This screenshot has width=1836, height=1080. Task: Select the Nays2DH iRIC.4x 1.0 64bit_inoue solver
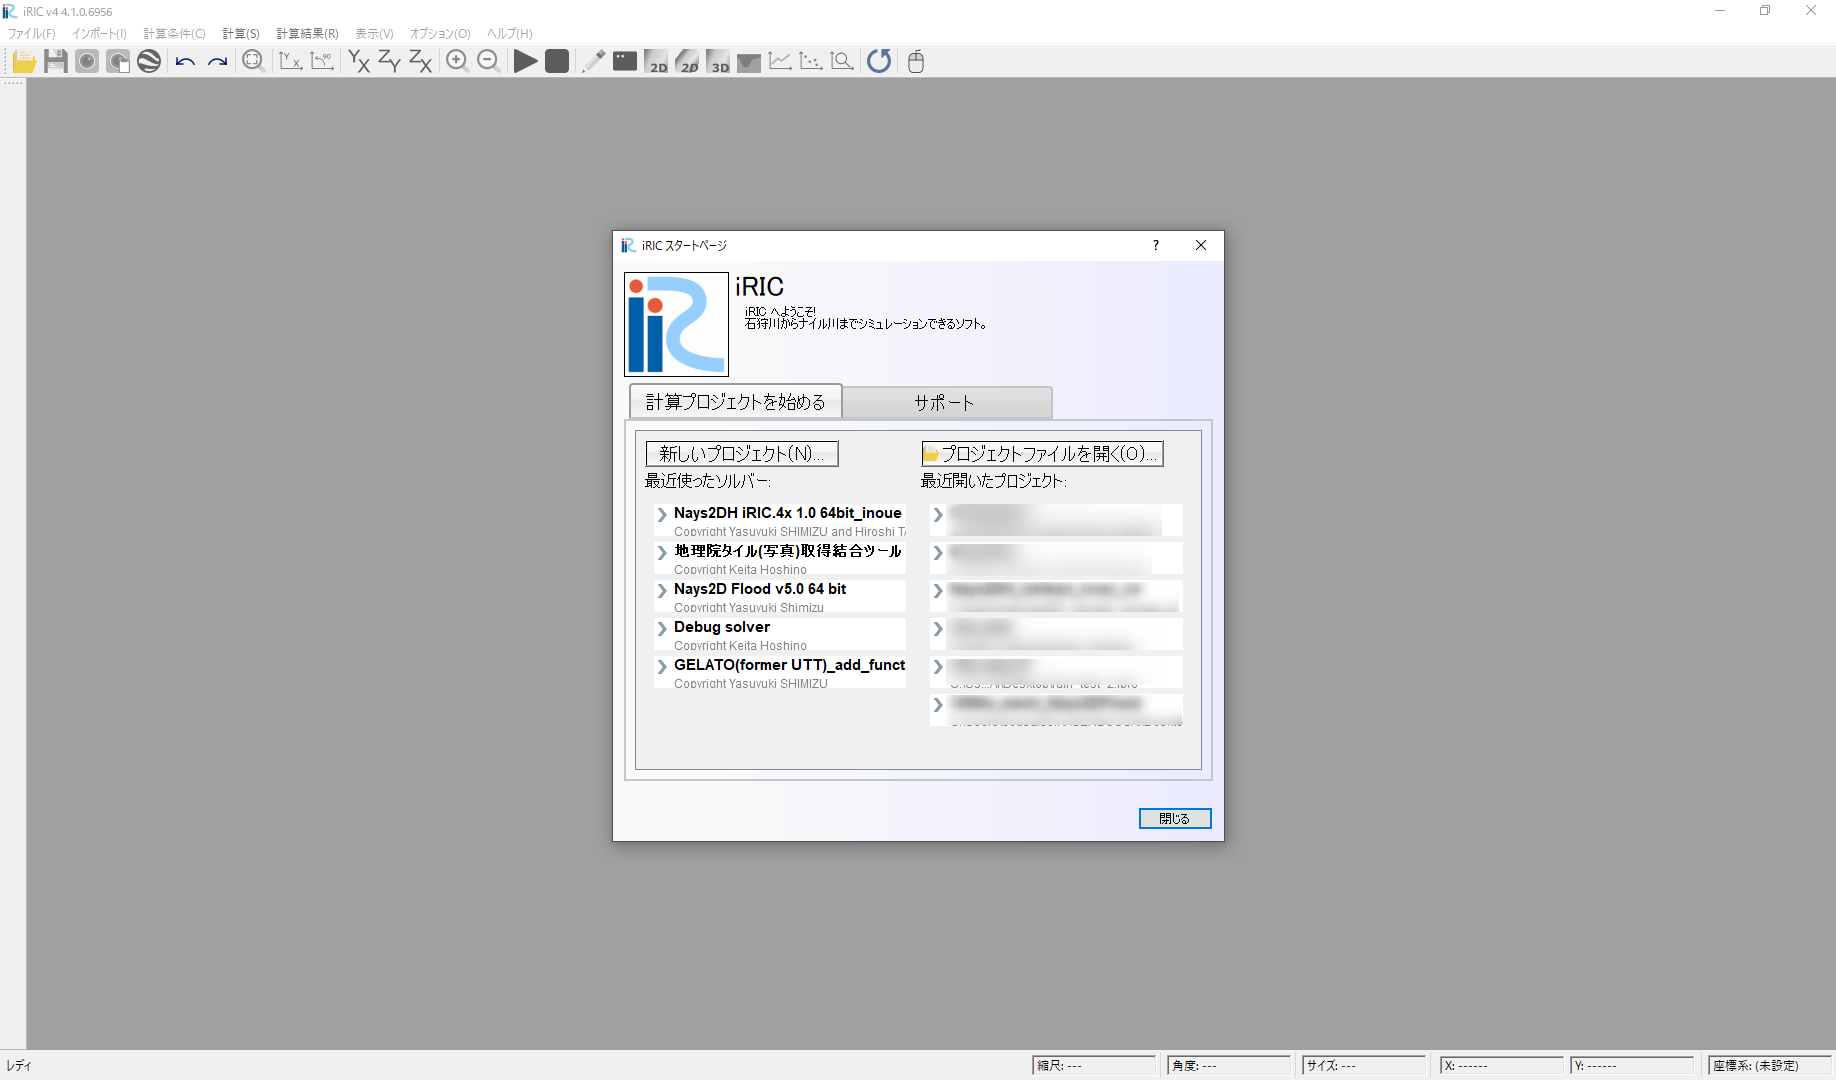click(x=780, y=521)
